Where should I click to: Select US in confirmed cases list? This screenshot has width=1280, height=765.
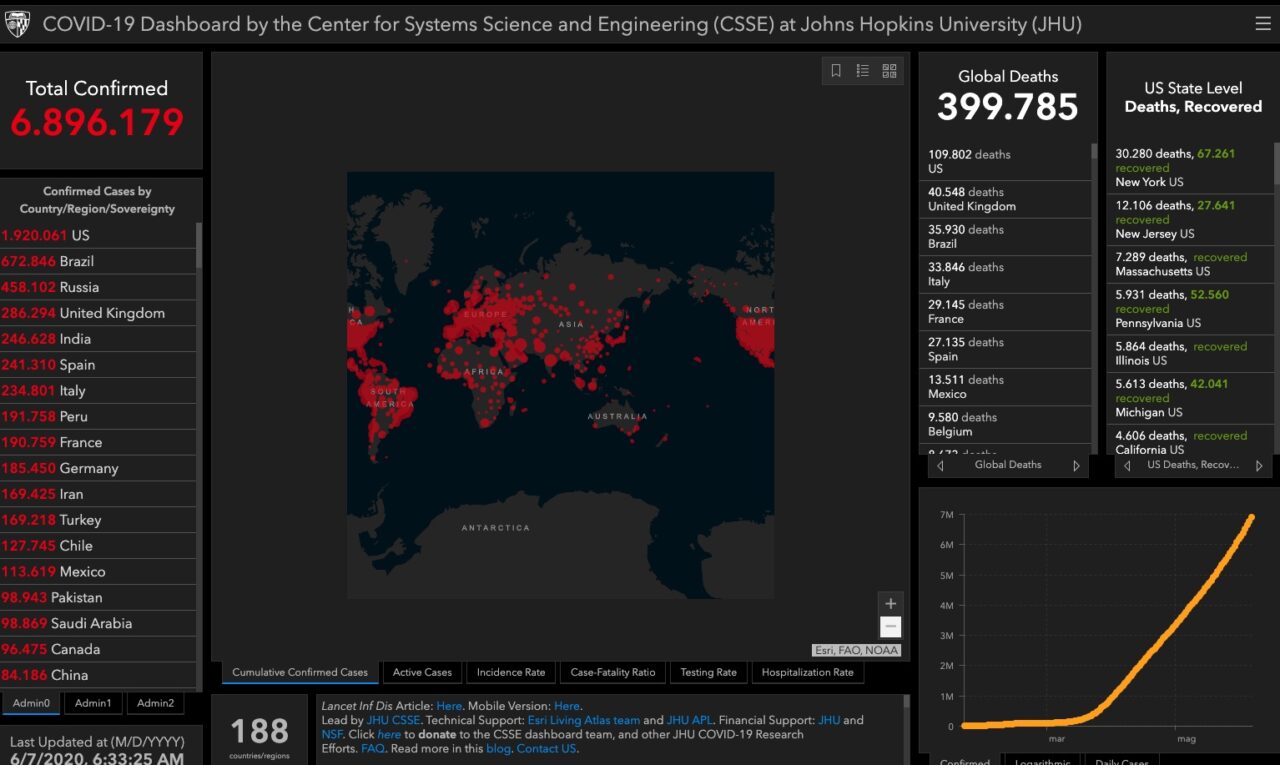coord(98,236)
